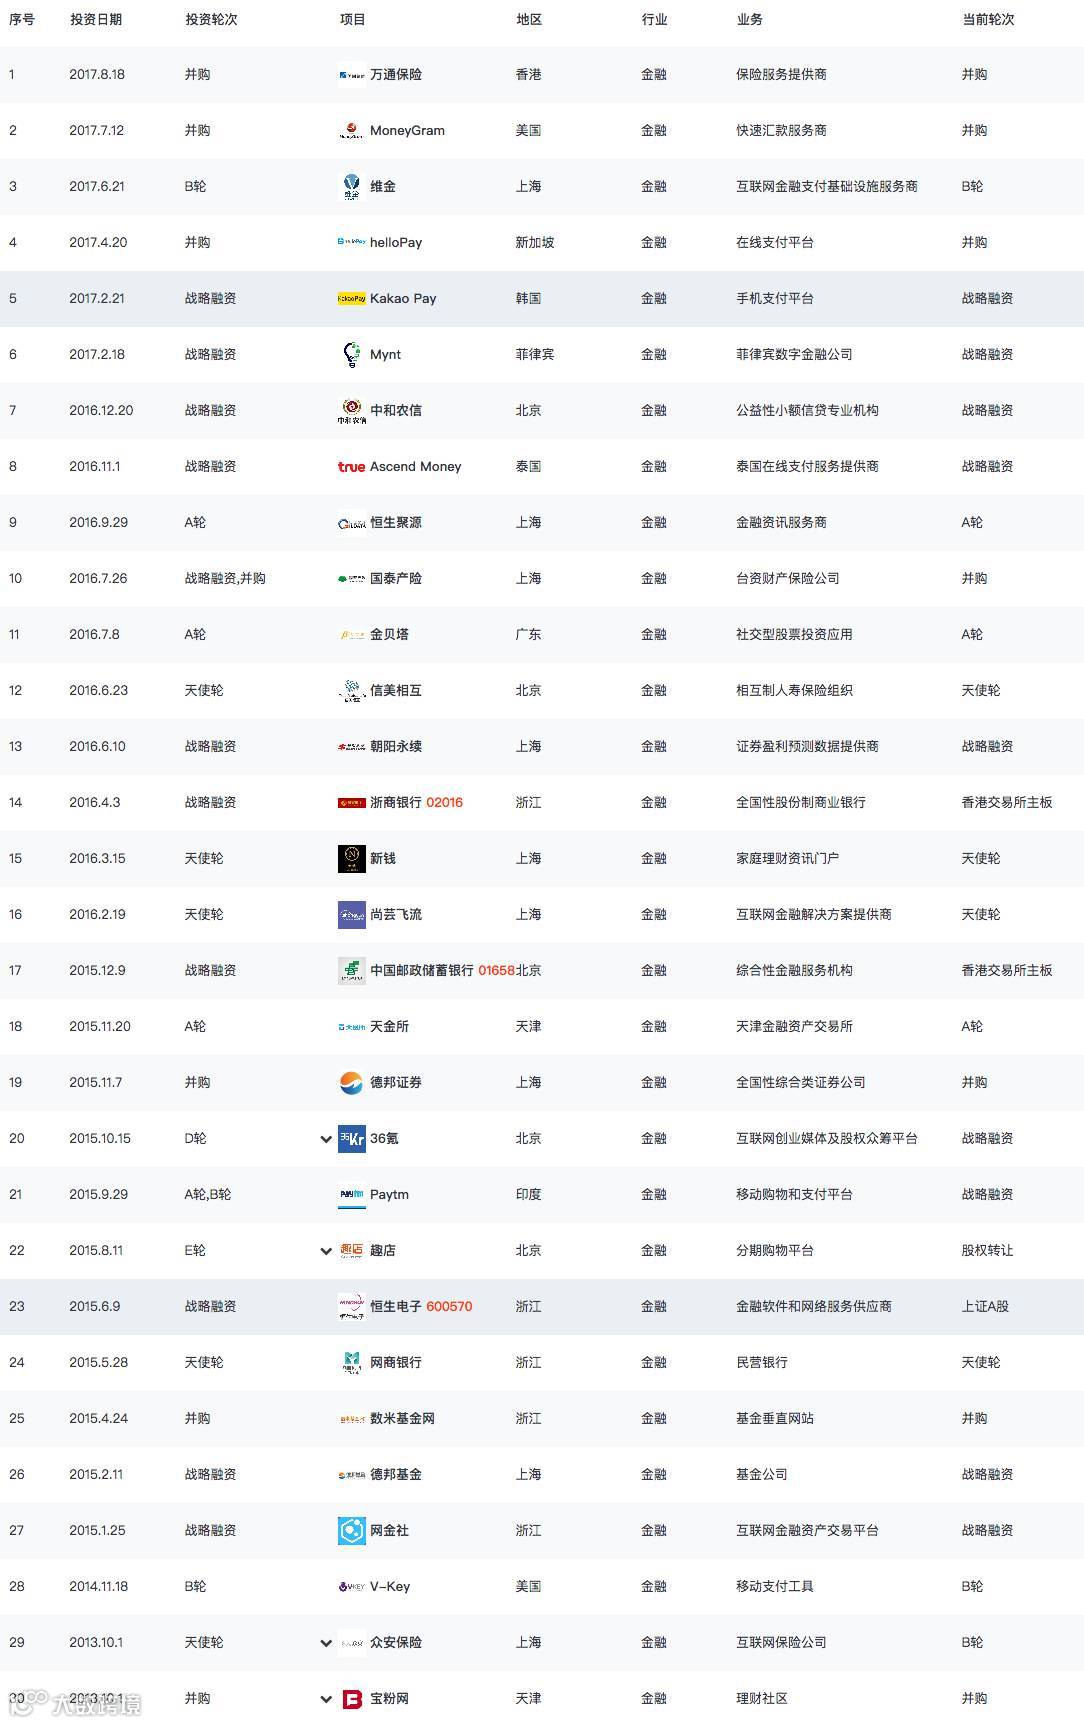Click the 恒生电子 logo icon
1084x1724 pixels.
pyautogui.click(x=351, y=1307)
